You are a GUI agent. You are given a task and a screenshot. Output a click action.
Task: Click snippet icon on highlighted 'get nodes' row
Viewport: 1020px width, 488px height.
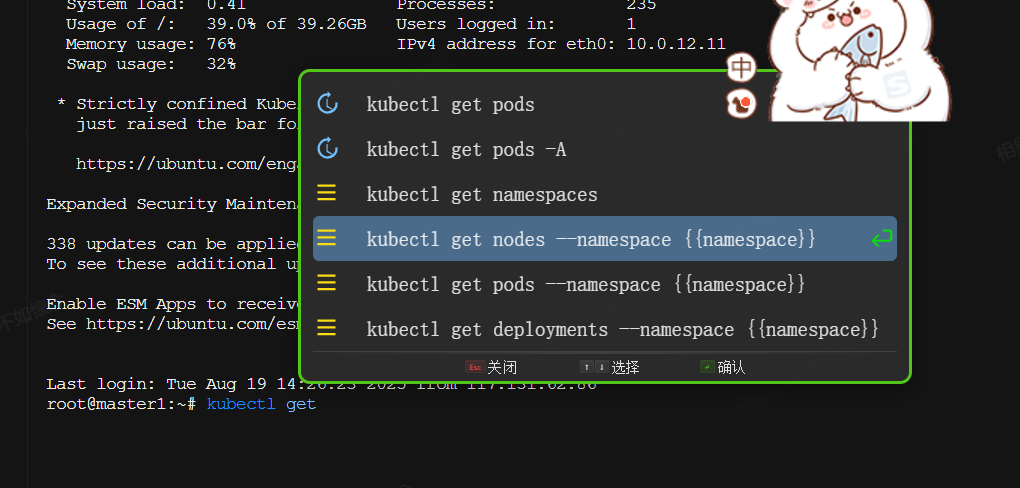click(x=327, y=238)
